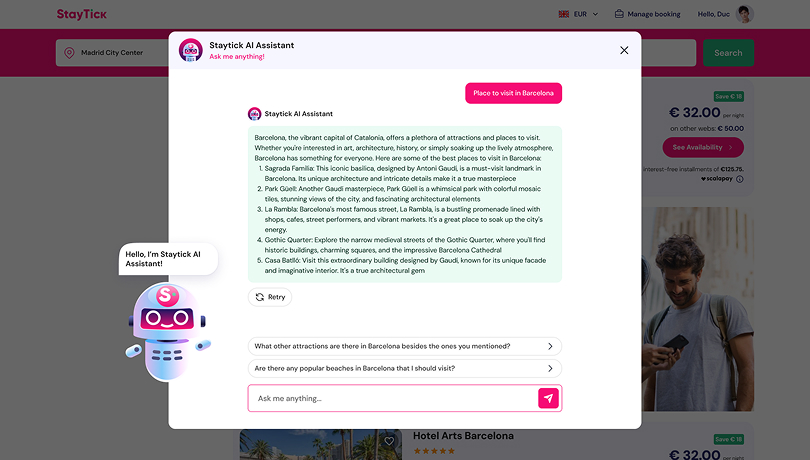Click the briefcase icon beside Manage booking
This screenshot has height=460, width=810.
tap(619, 14)
